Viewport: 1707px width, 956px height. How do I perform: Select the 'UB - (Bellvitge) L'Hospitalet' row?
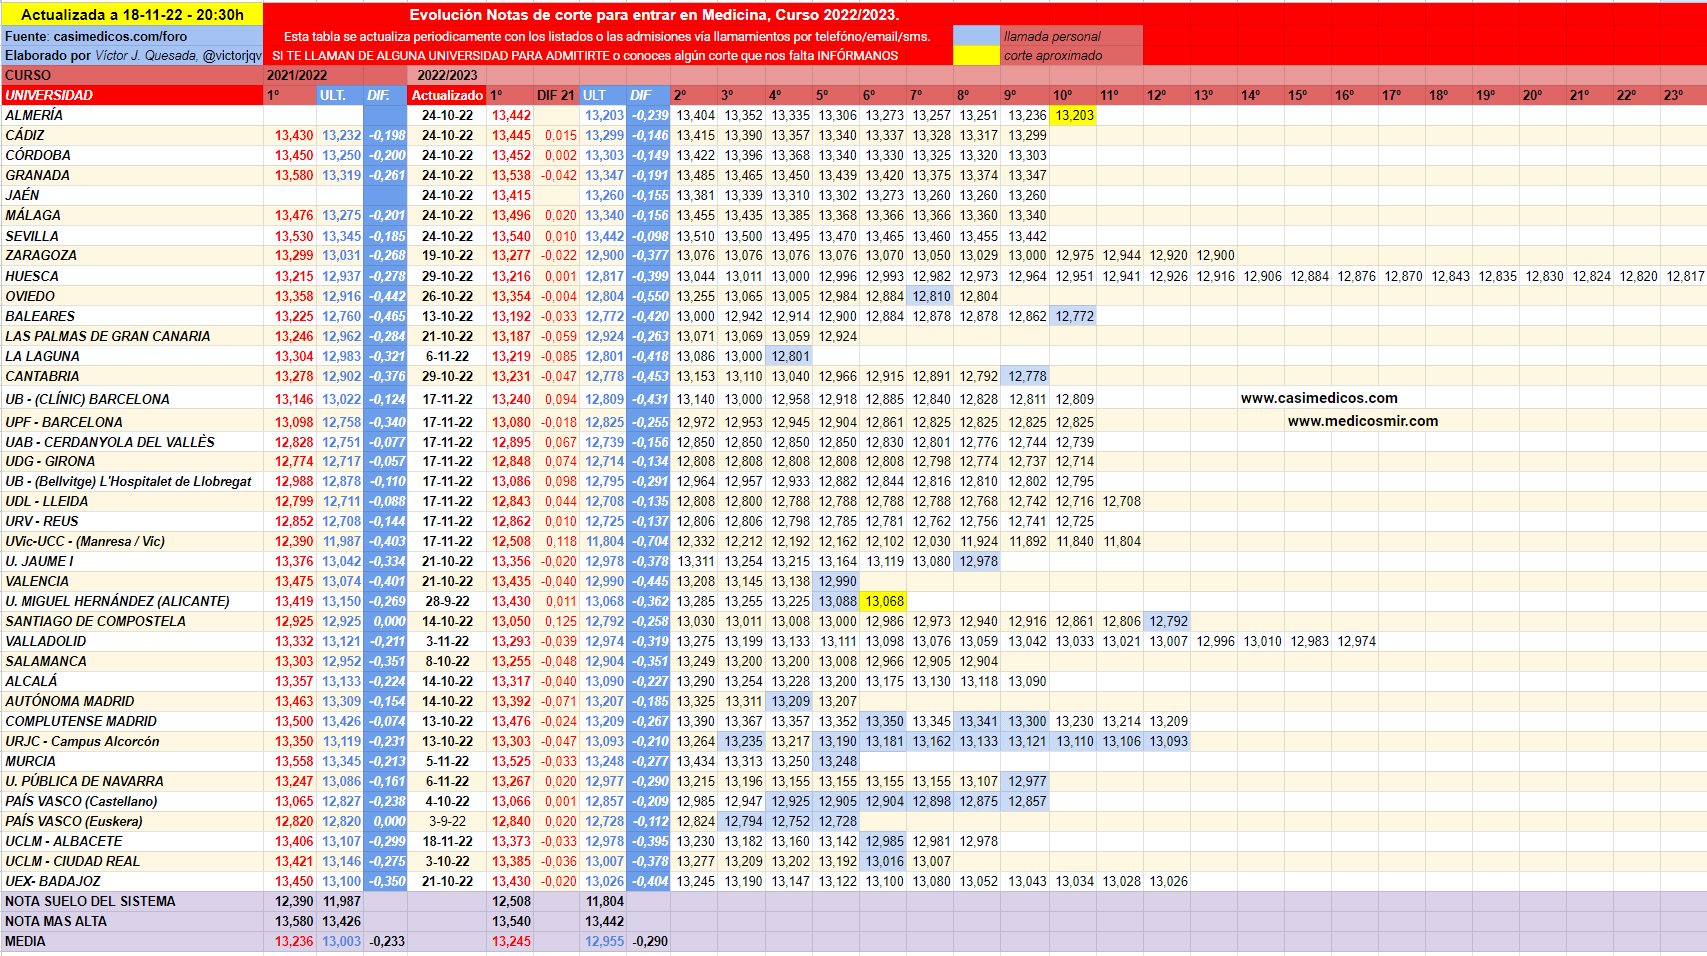tap(132, 481)
